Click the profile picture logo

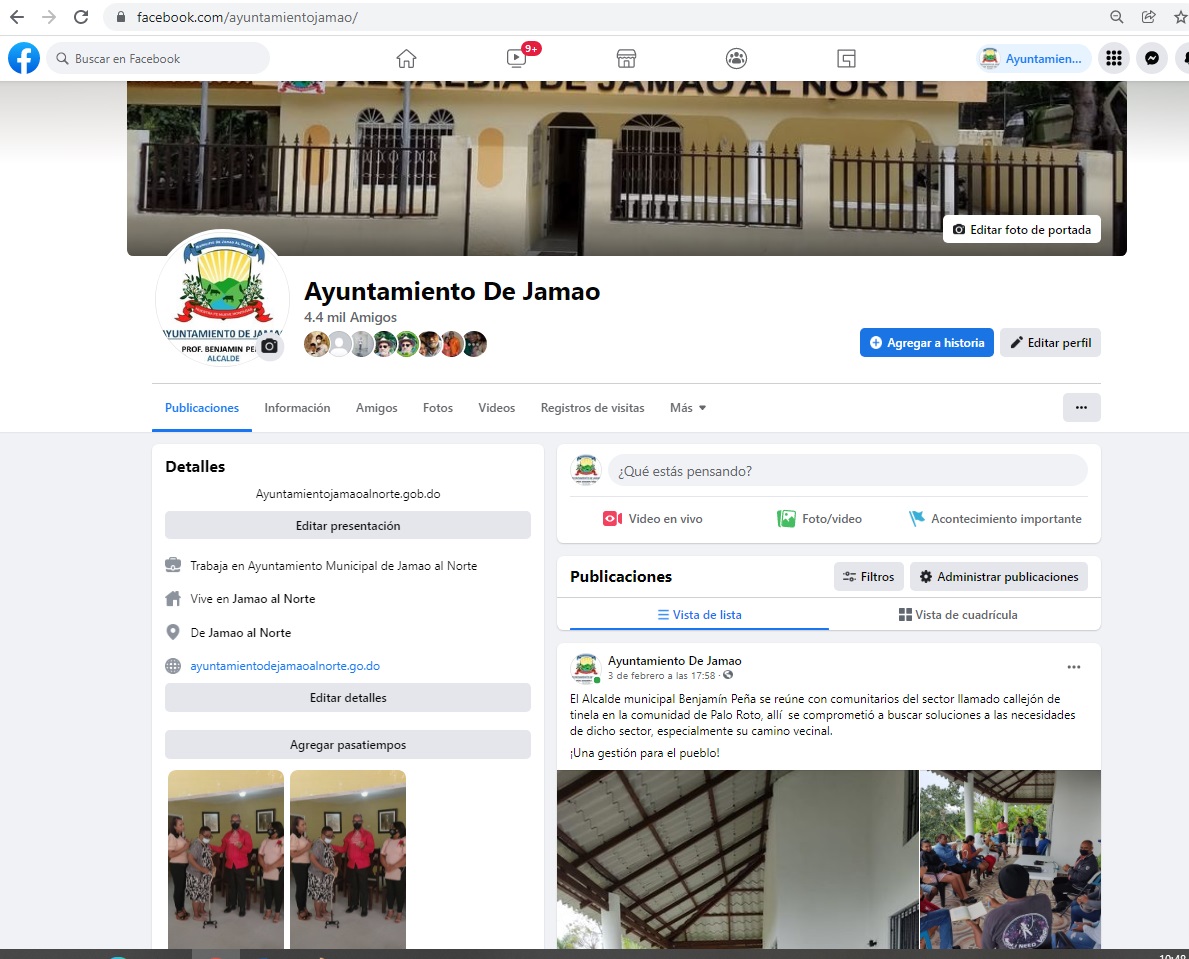pos(222,298)
